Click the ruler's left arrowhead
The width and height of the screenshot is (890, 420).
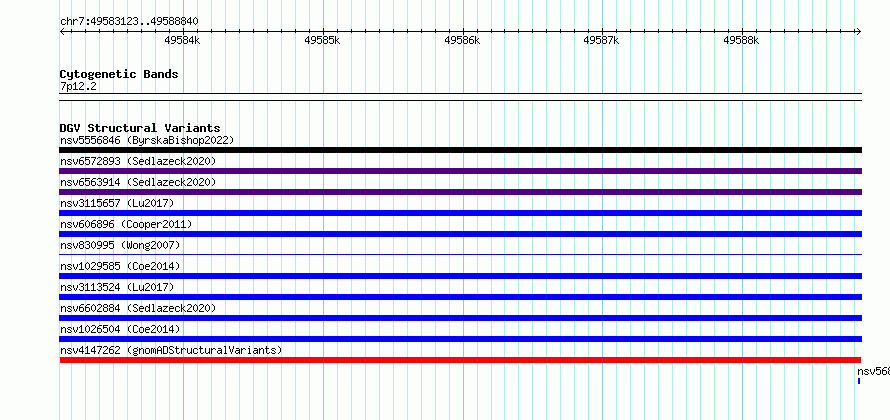tap(62, 32)
